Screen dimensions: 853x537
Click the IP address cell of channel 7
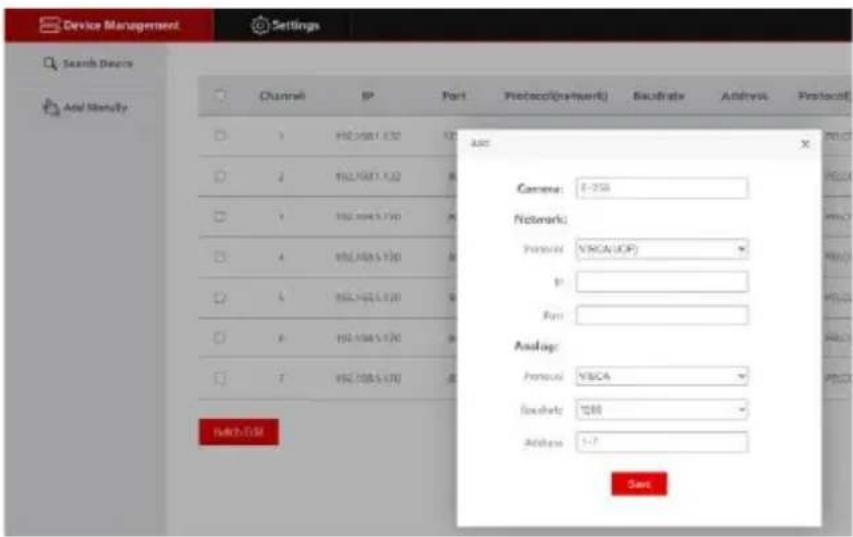(x=368, y=378)
